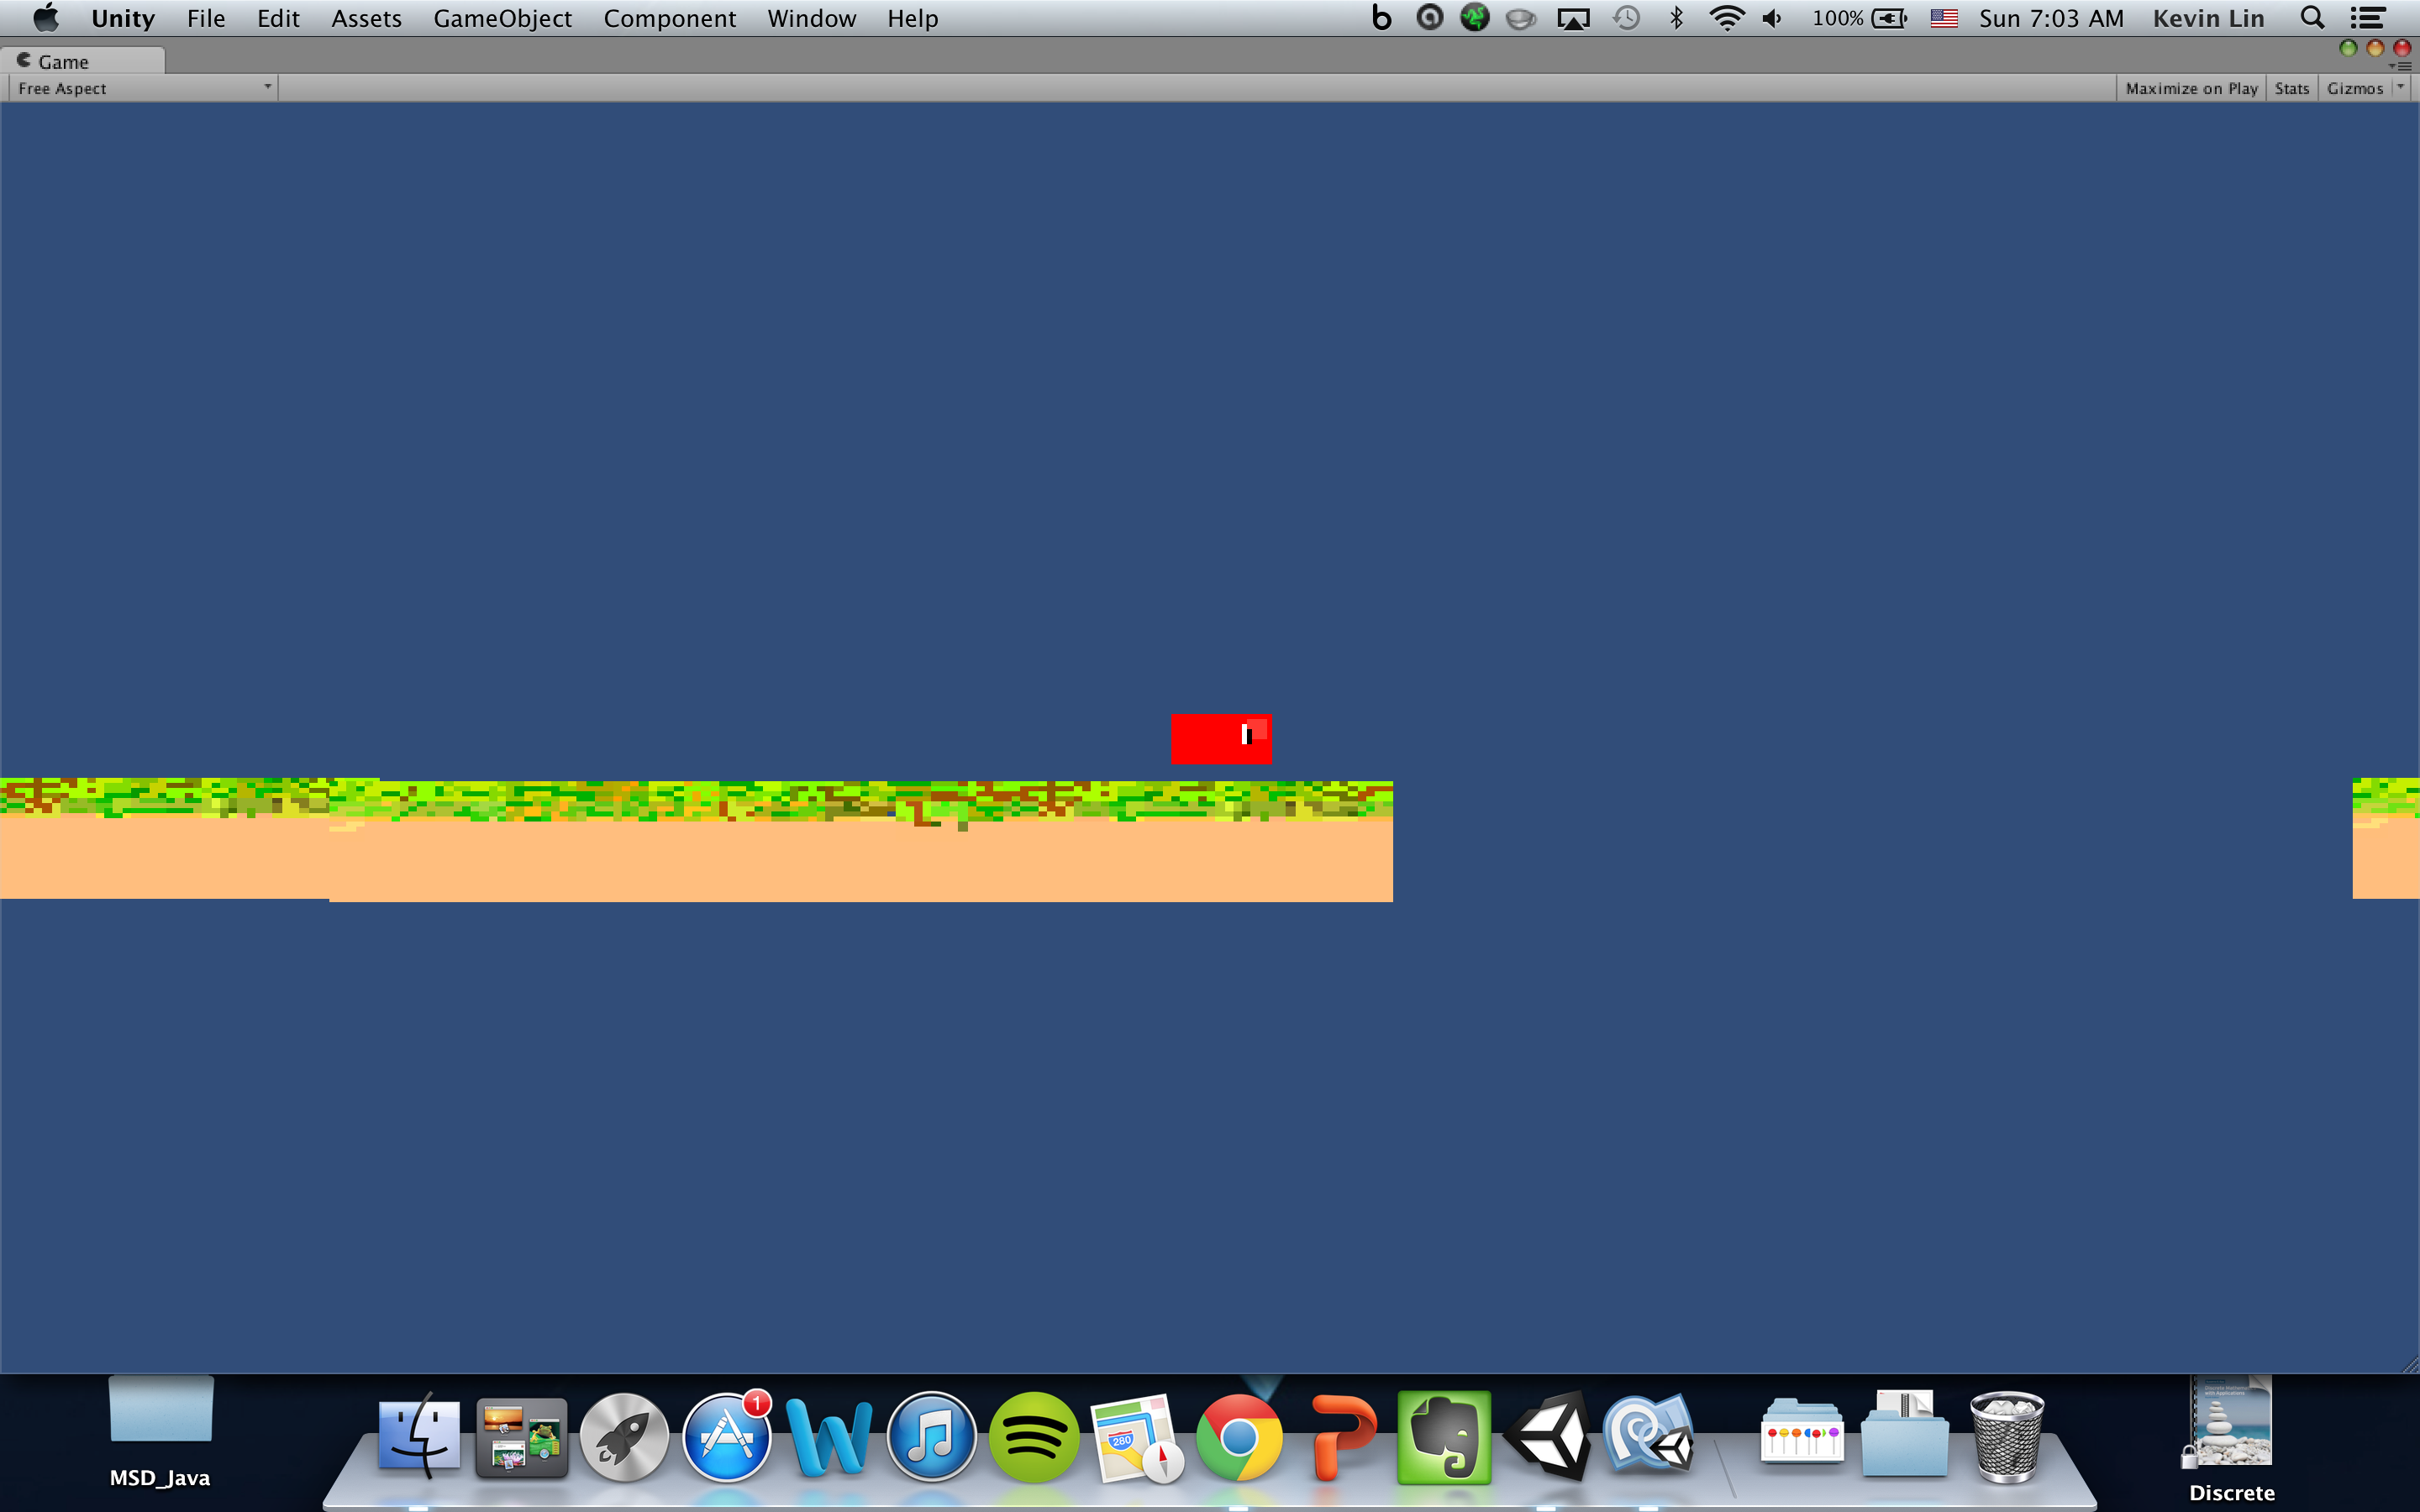The height and width of the screenshot is (1512, 2420).
Task: Click the Time Machine menu bar icon
Action: coord(1627,18)
